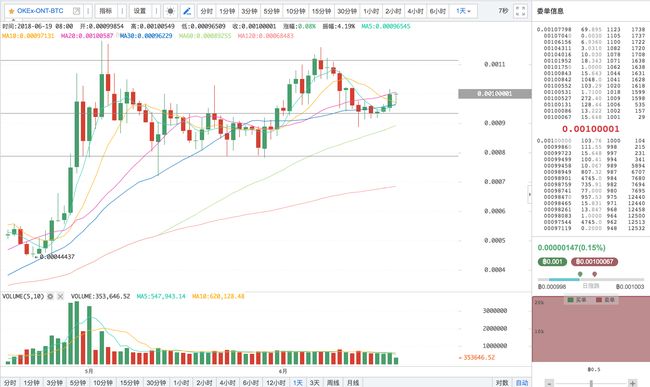Toggle 对数 logarithmic scale
Viewport: 650px width, 387px height.
pyautogui.click(x=502, y=382)
